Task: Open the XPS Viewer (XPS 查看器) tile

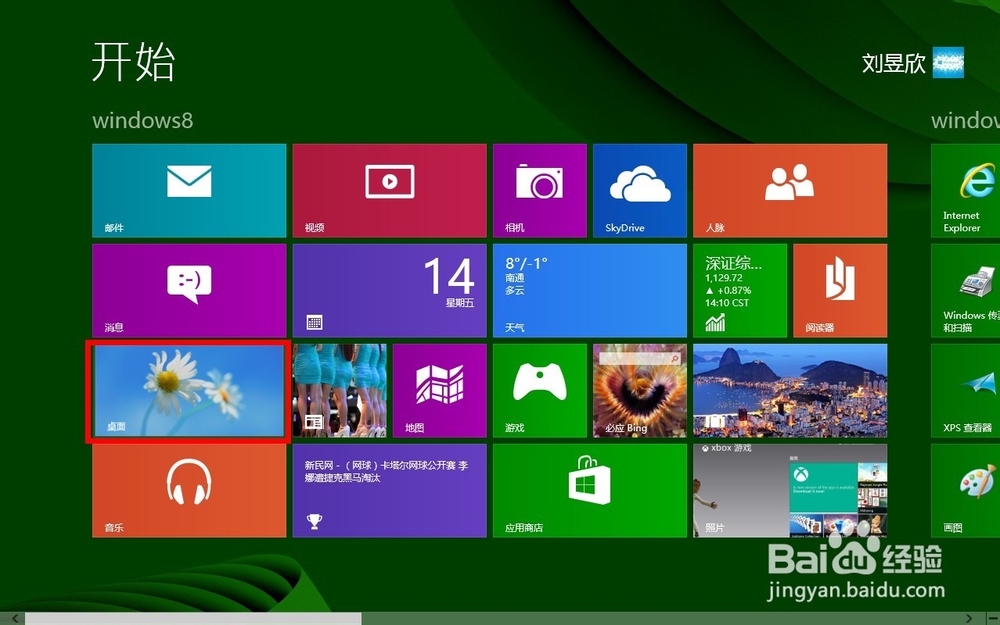Action: [x=966, y=390]
